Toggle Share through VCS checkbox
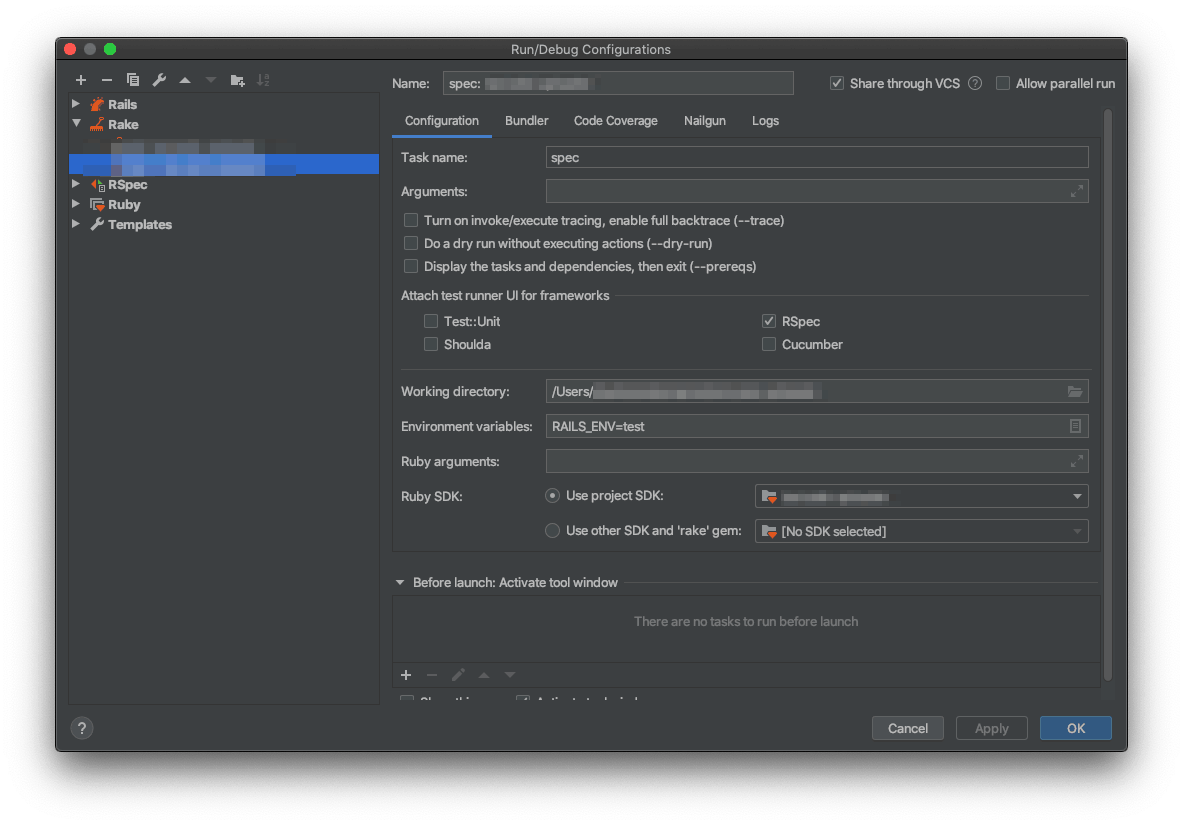This screenshot has width=1183, height=825. pyautogui.click(x=837, y=84)
